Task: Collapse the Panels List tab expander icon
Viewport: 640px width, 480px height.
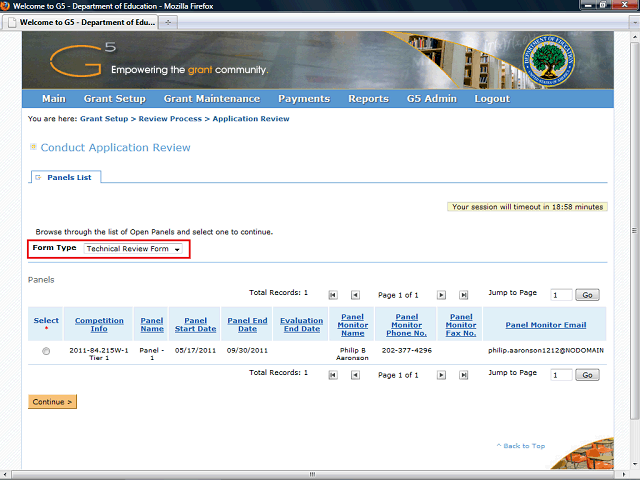Action: coord(38,177)
